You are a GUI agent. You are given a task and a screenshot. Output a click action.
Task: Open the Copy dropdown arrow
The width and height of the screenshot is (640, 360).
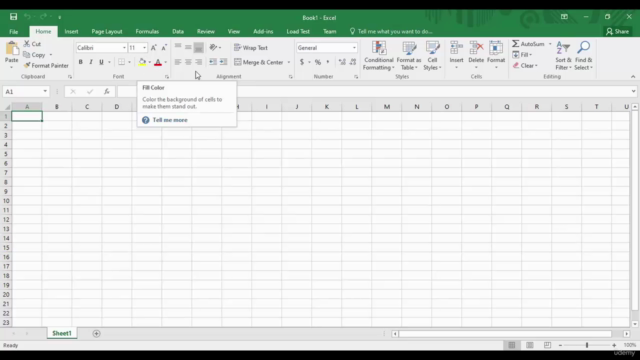(51, 55)
